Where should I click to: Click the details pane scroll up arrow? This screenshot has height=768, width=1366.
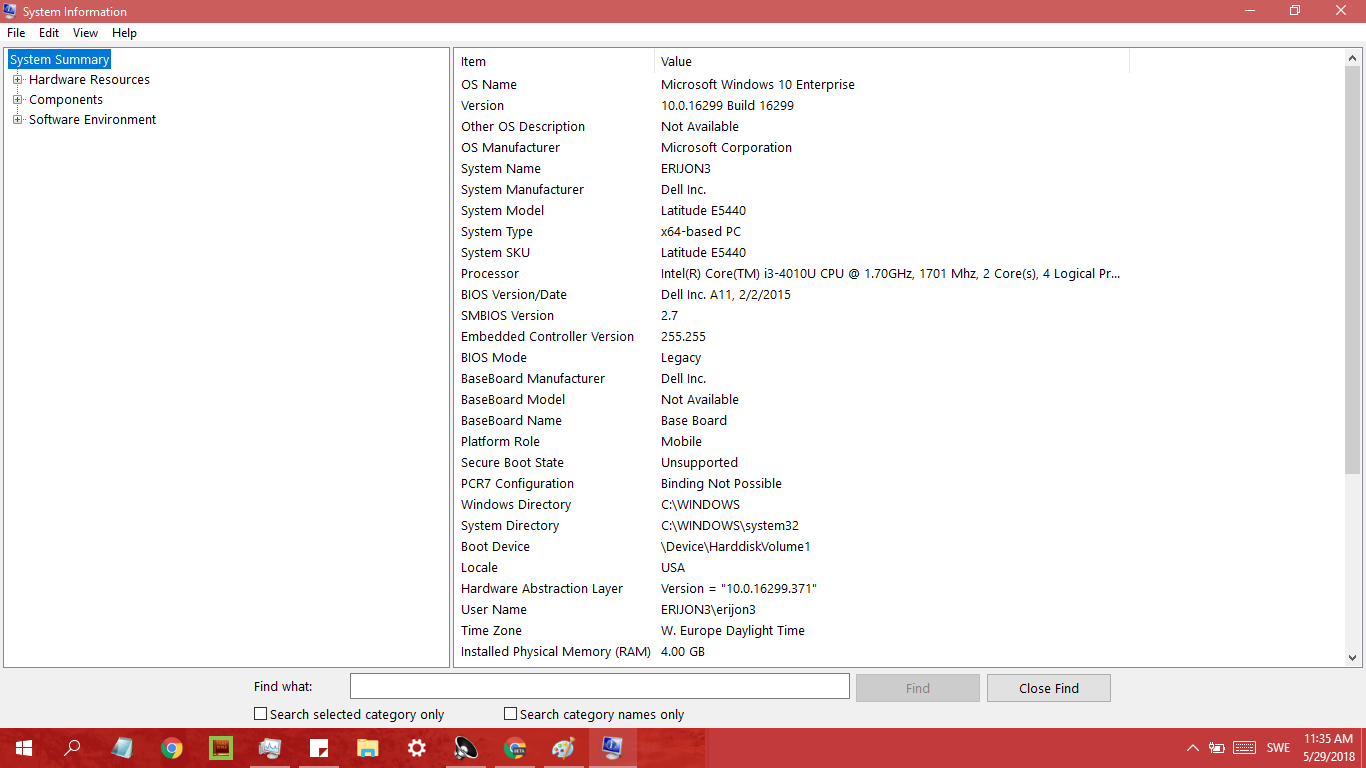(x=1353, y=59)
